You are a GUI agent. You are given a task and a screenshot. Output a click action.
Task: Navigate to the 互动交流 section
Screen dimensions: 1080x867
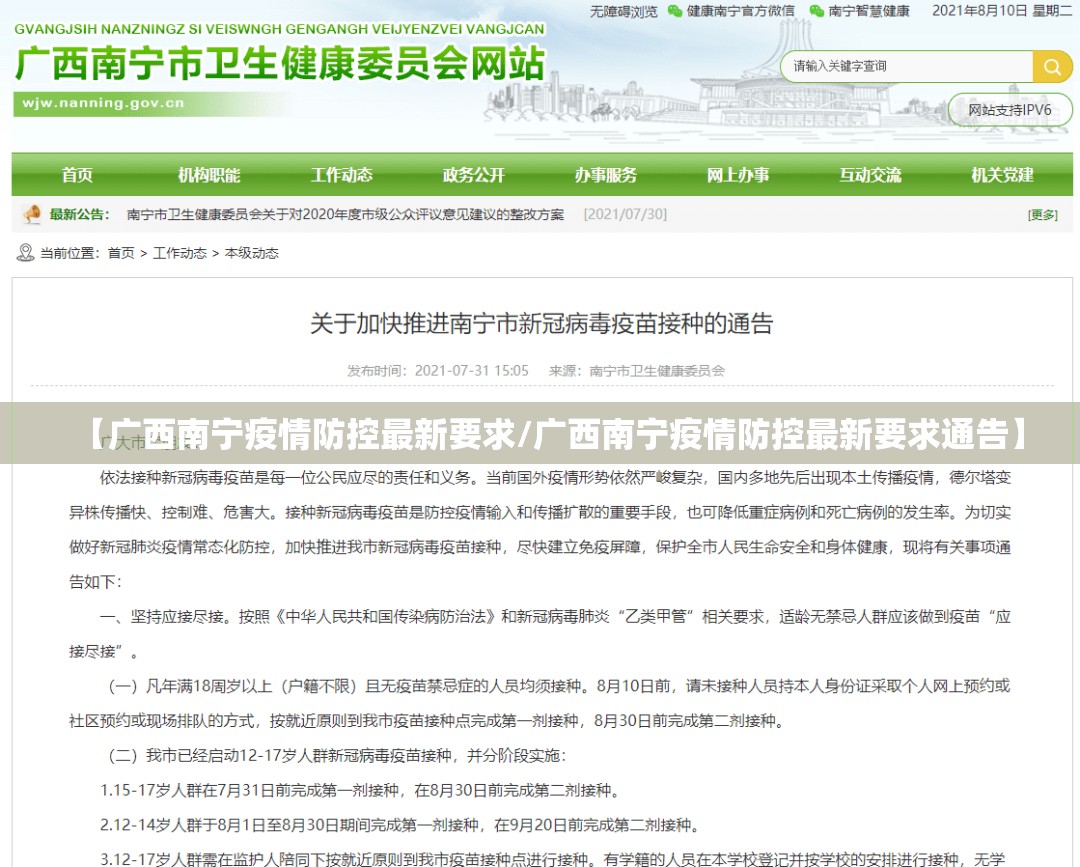(869, 175)
